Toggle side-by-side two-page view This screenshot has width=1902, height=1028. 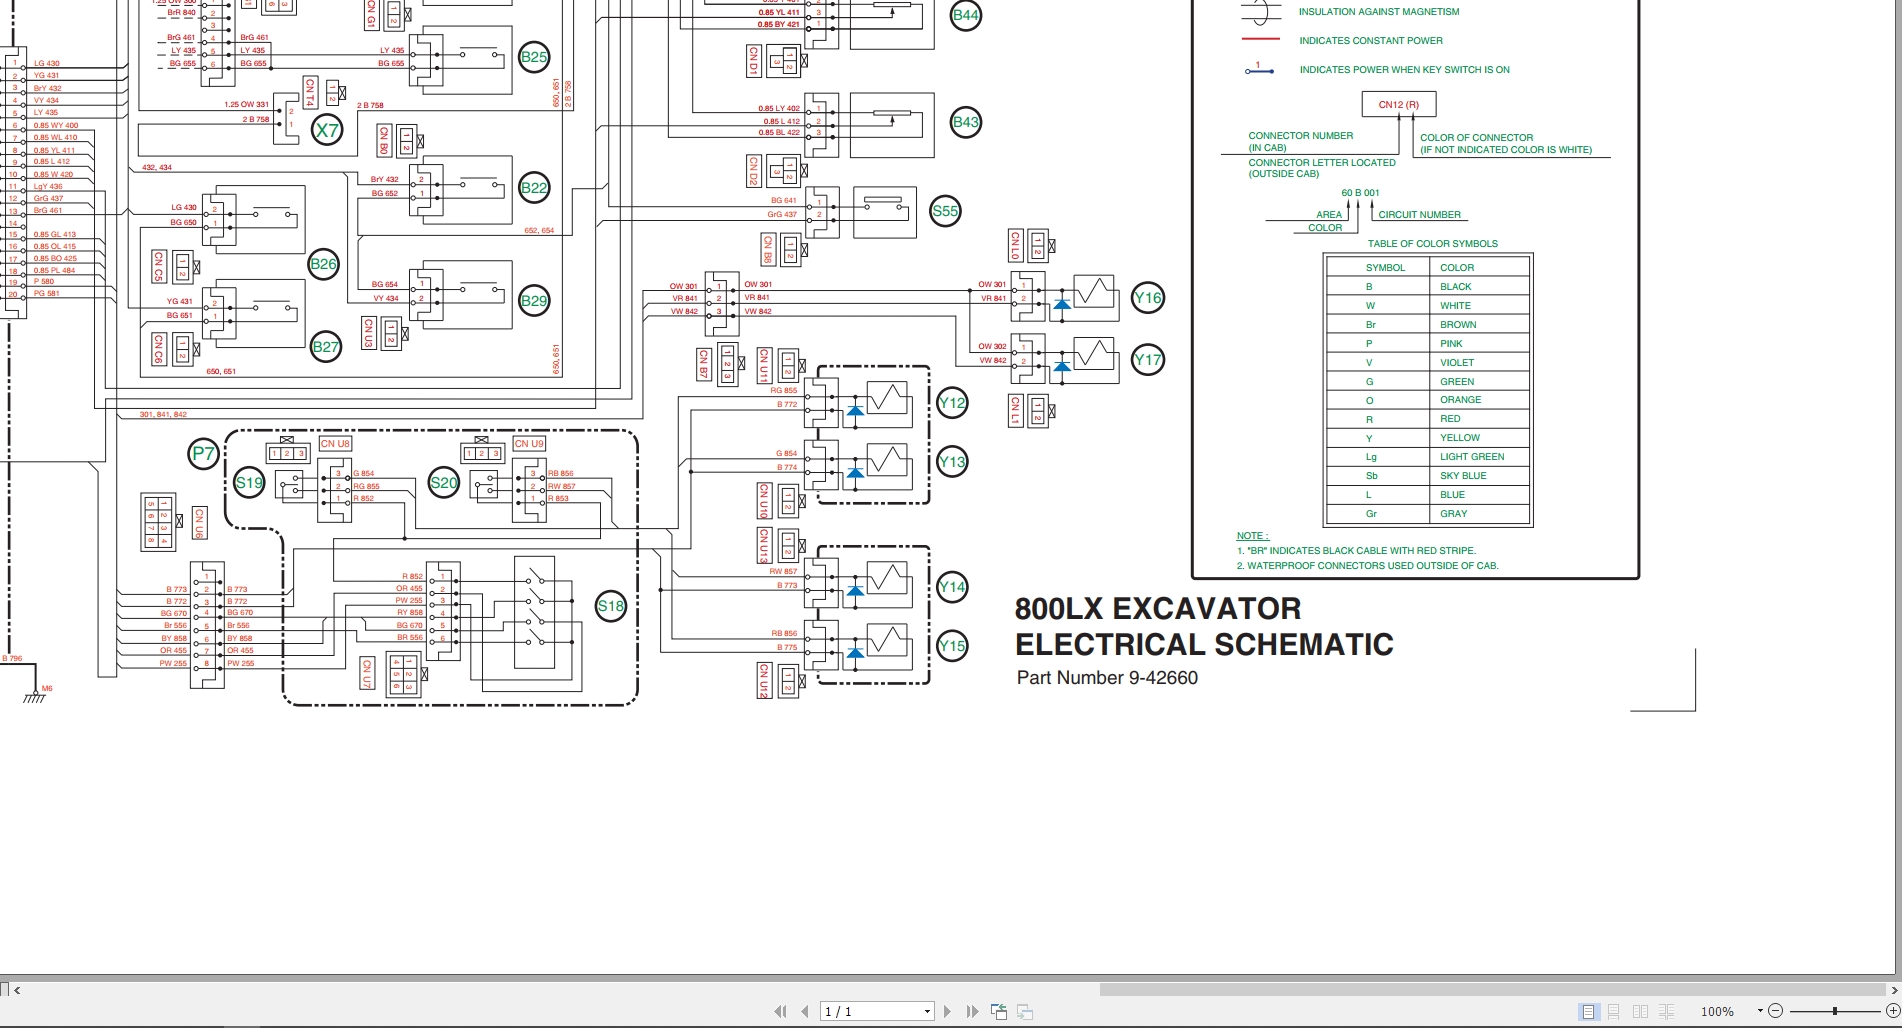click(x=1640, y=1011)
